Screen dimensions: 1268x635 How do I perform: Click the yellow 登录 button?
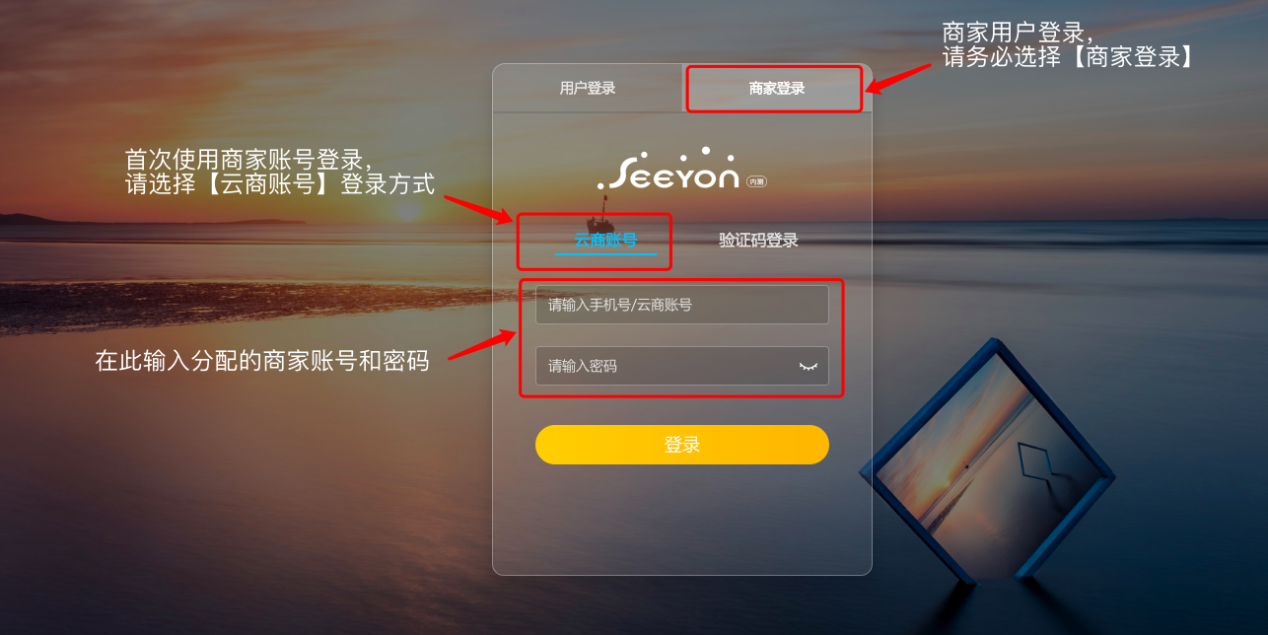coord(682,445)
